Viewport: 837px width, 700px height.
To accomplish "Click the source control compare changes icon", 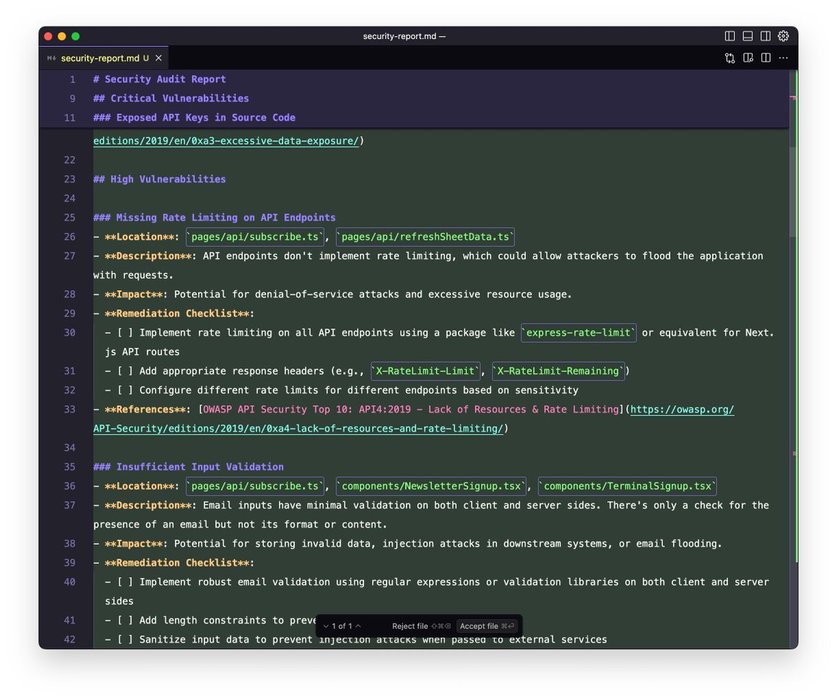I will coord(730,58).
